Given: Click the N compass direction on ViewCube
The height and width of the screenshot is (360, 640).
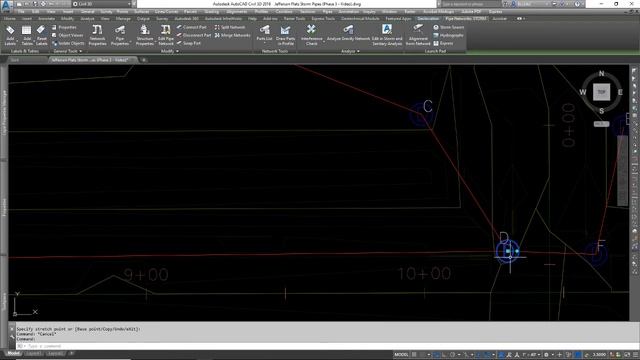Looking at the screenshot, I should [x=601, y=73].
